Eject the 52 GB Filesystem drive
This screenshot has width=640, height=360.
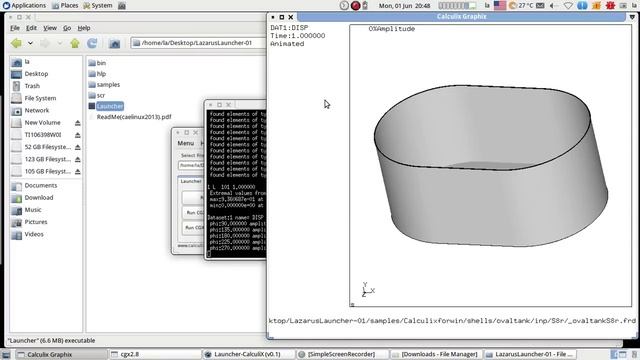coord(78,147)
